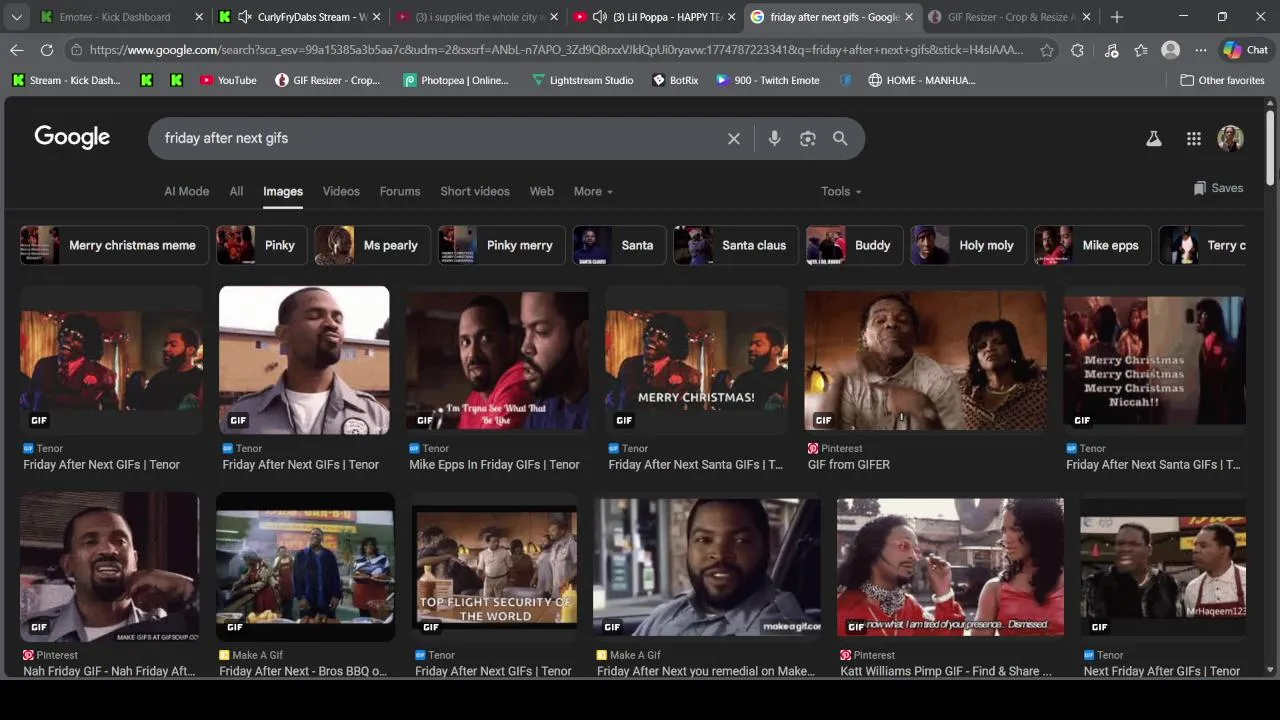Viewport: 1280px width, 720px height.
Task: Close the friday after next gifs tab
Action: 909,17
